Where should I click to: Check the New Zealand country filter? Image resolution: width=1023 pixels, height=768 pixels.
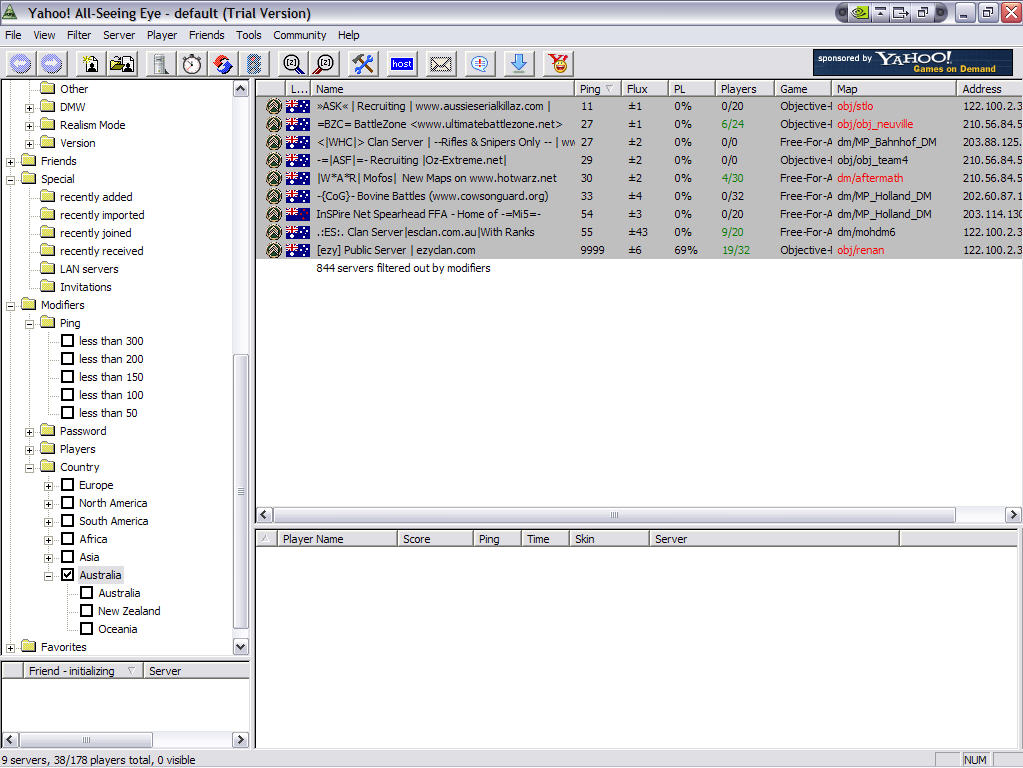coord(86,611)
